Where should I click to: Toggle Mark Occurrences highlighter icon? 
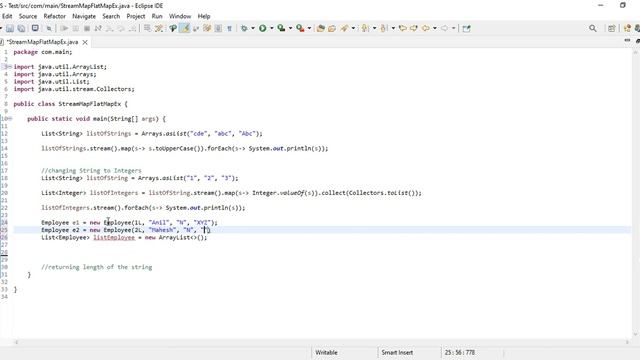[185, 28]
